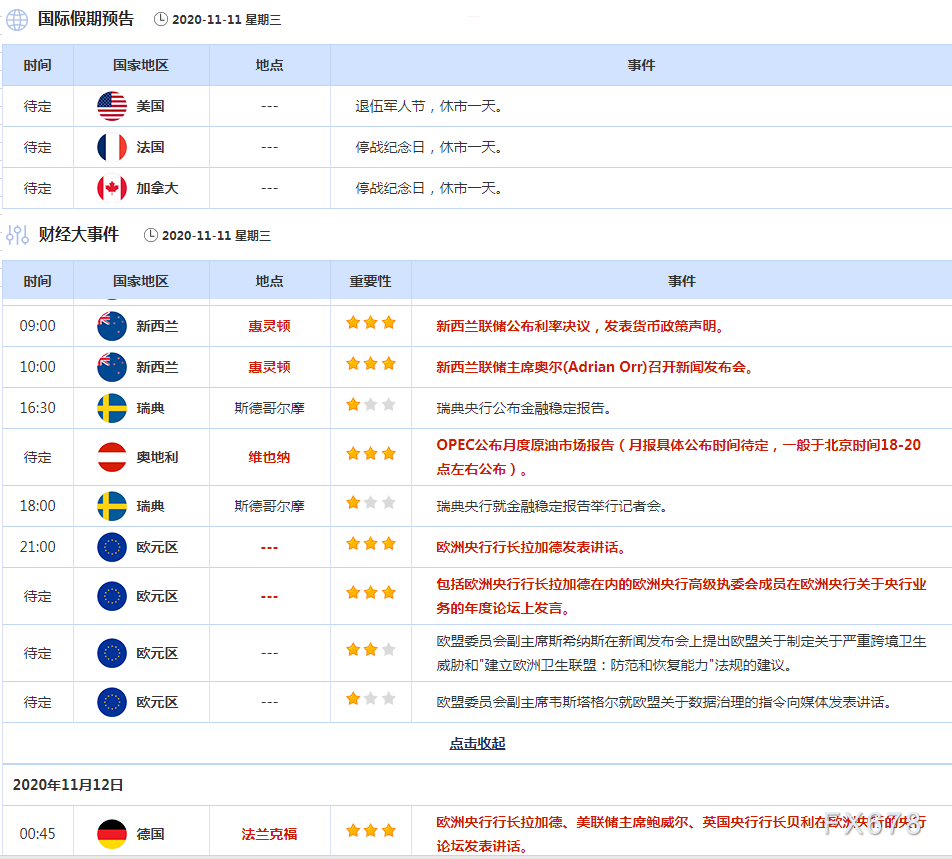The image size is (952, 859).
Task: Click the 奥地利 country label
Action: click(x=157, y=457)
